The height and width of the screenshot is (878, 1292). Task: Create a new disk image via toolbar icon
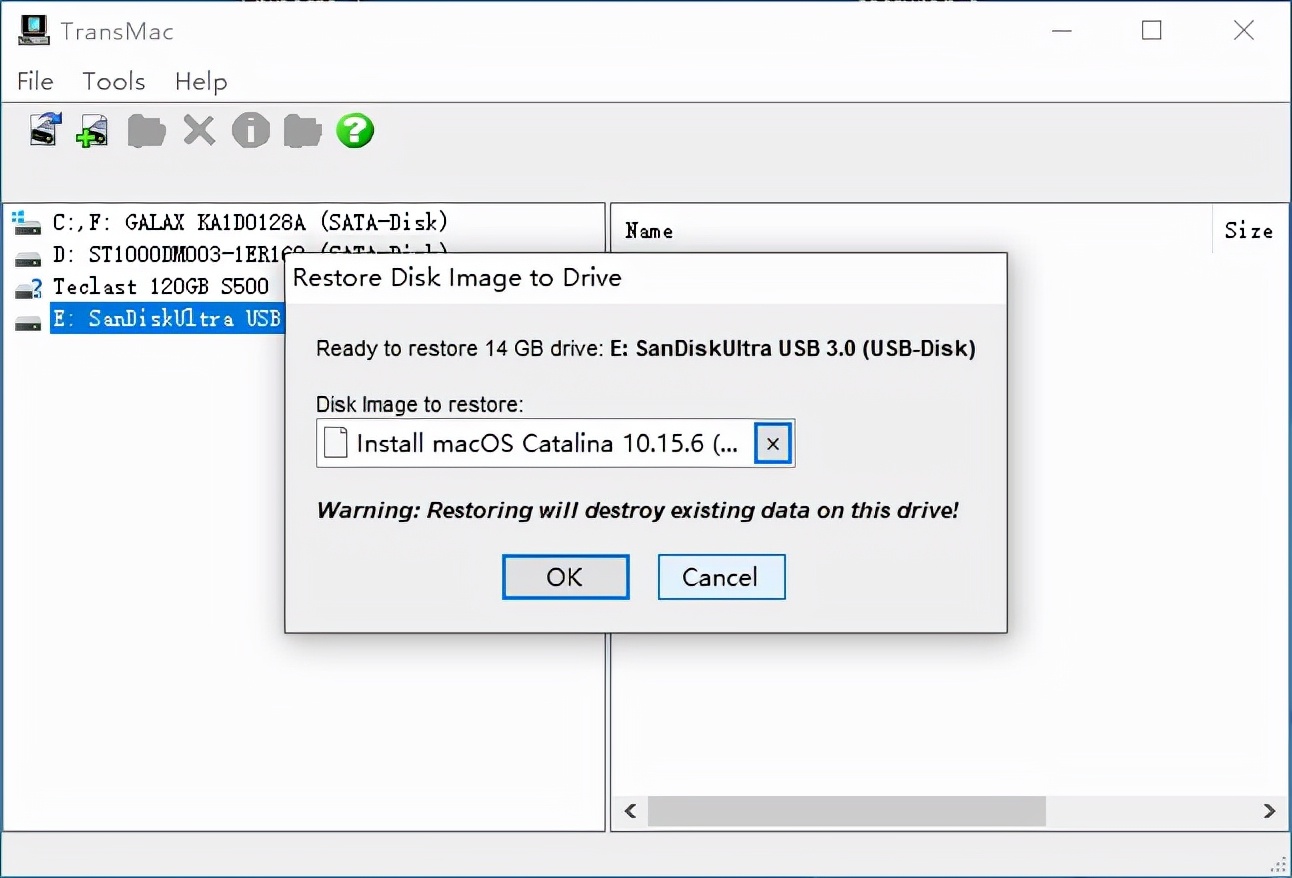tap(92, 130)
